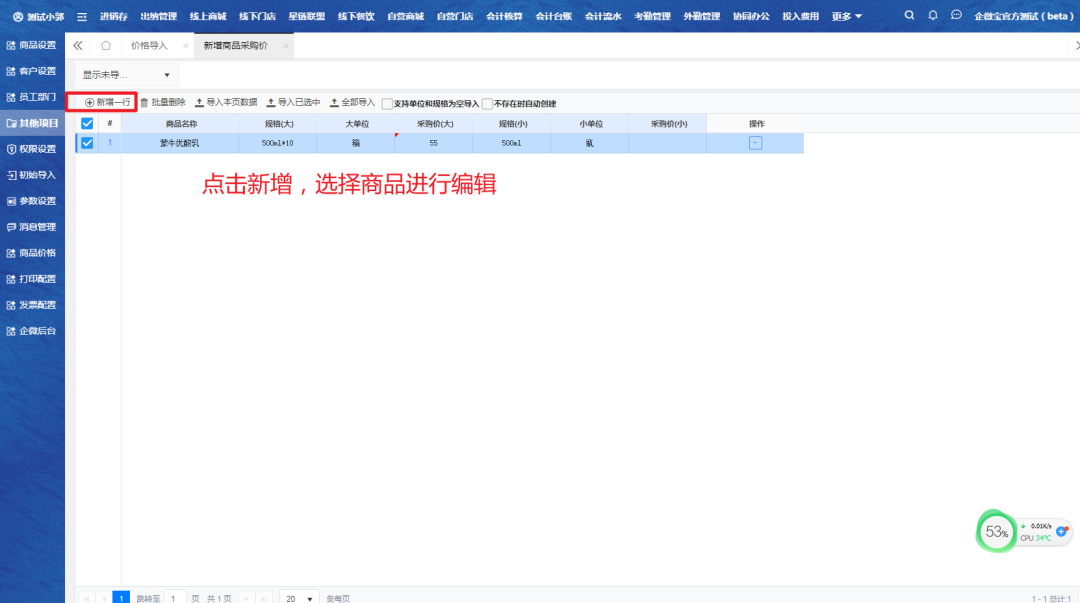This screenshot has width=1080, height=603.
Task: Toggle the header select-all checkbox
Action: (x=87, y=123)
